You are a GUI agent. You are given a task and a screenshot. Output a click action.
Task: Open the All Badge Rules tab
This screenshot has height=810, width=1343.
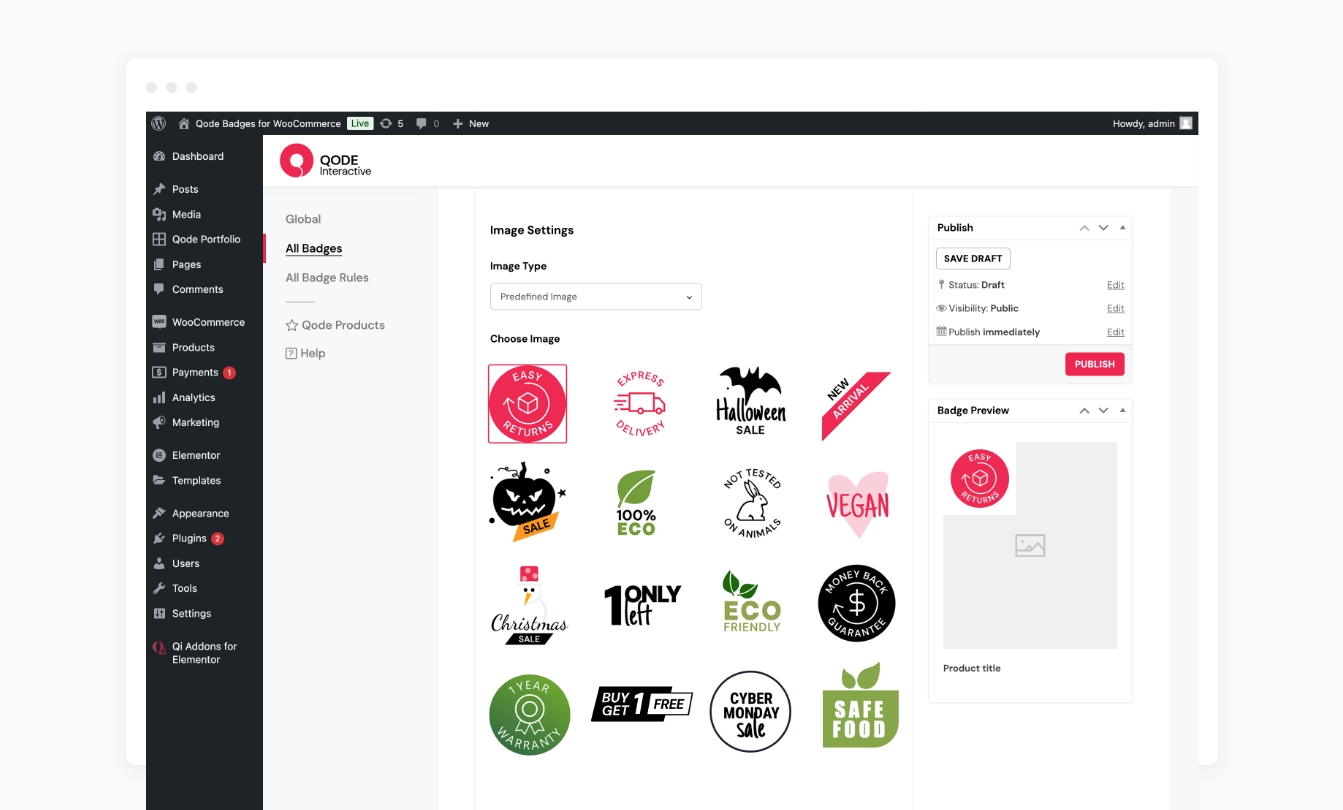coord(327,277)
